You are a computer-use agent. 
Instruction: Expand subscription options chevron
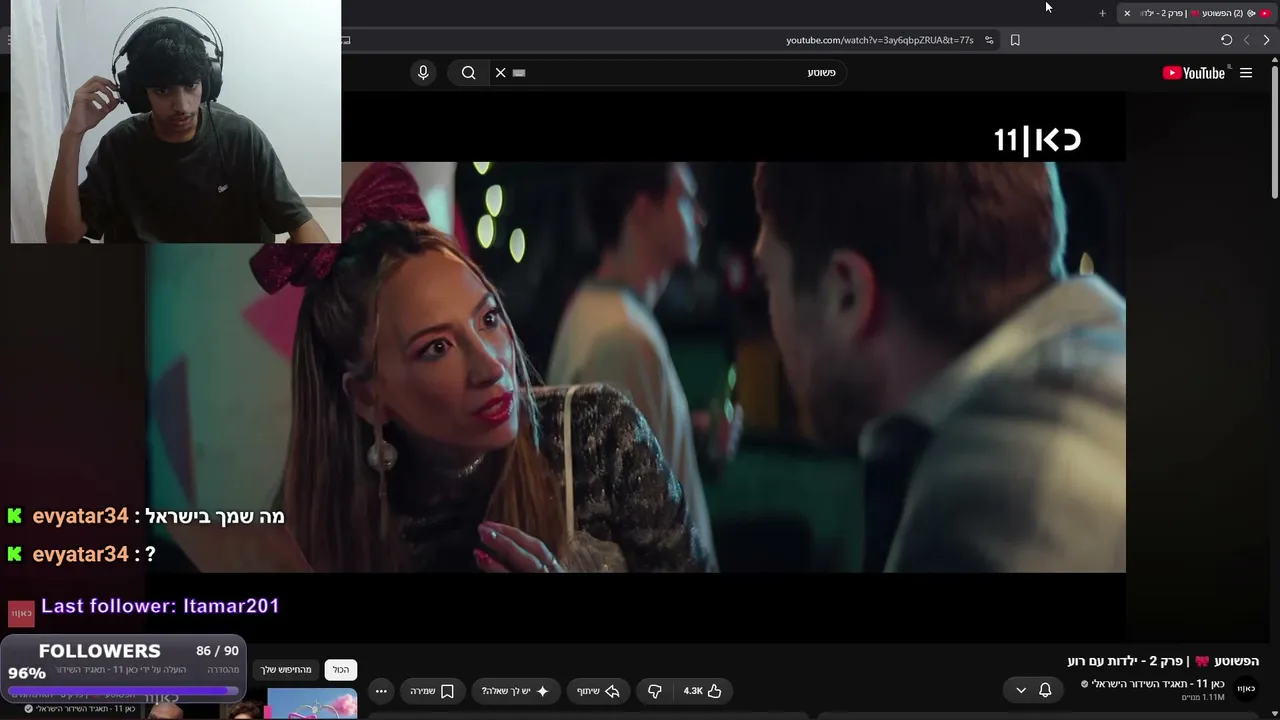[1020, 690]
